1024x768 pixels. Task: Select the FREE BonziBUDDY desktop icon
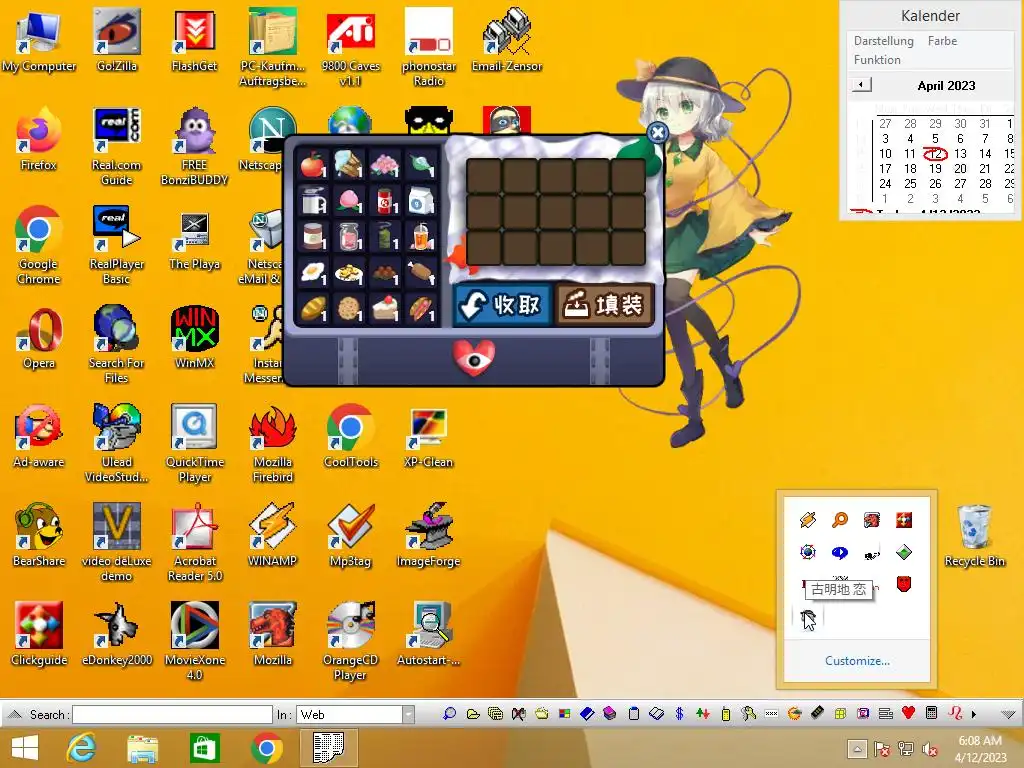(194, 148)
